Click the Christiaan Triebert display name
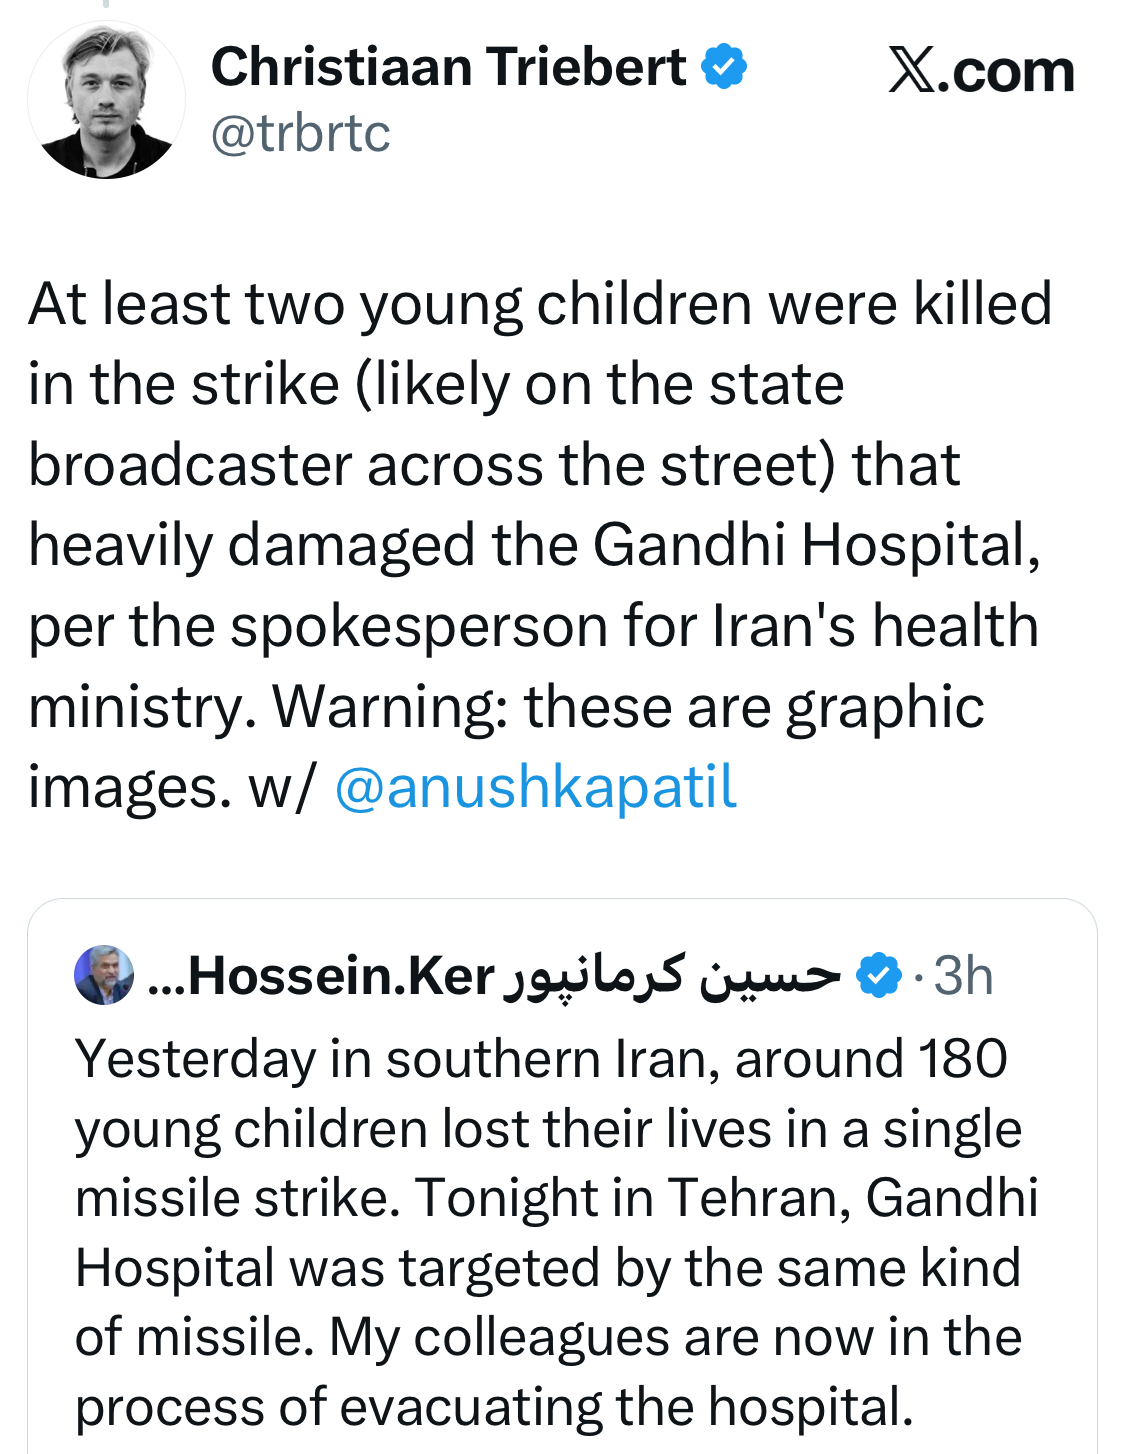The image size is (1125, 1454). click(448, 67)
